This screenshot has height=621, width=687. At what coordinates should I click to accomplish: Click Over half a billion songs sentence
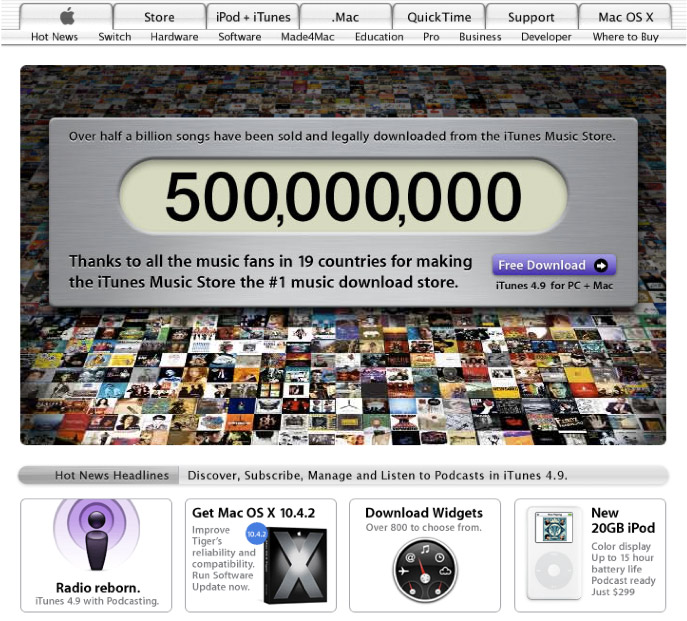[342, 136]
